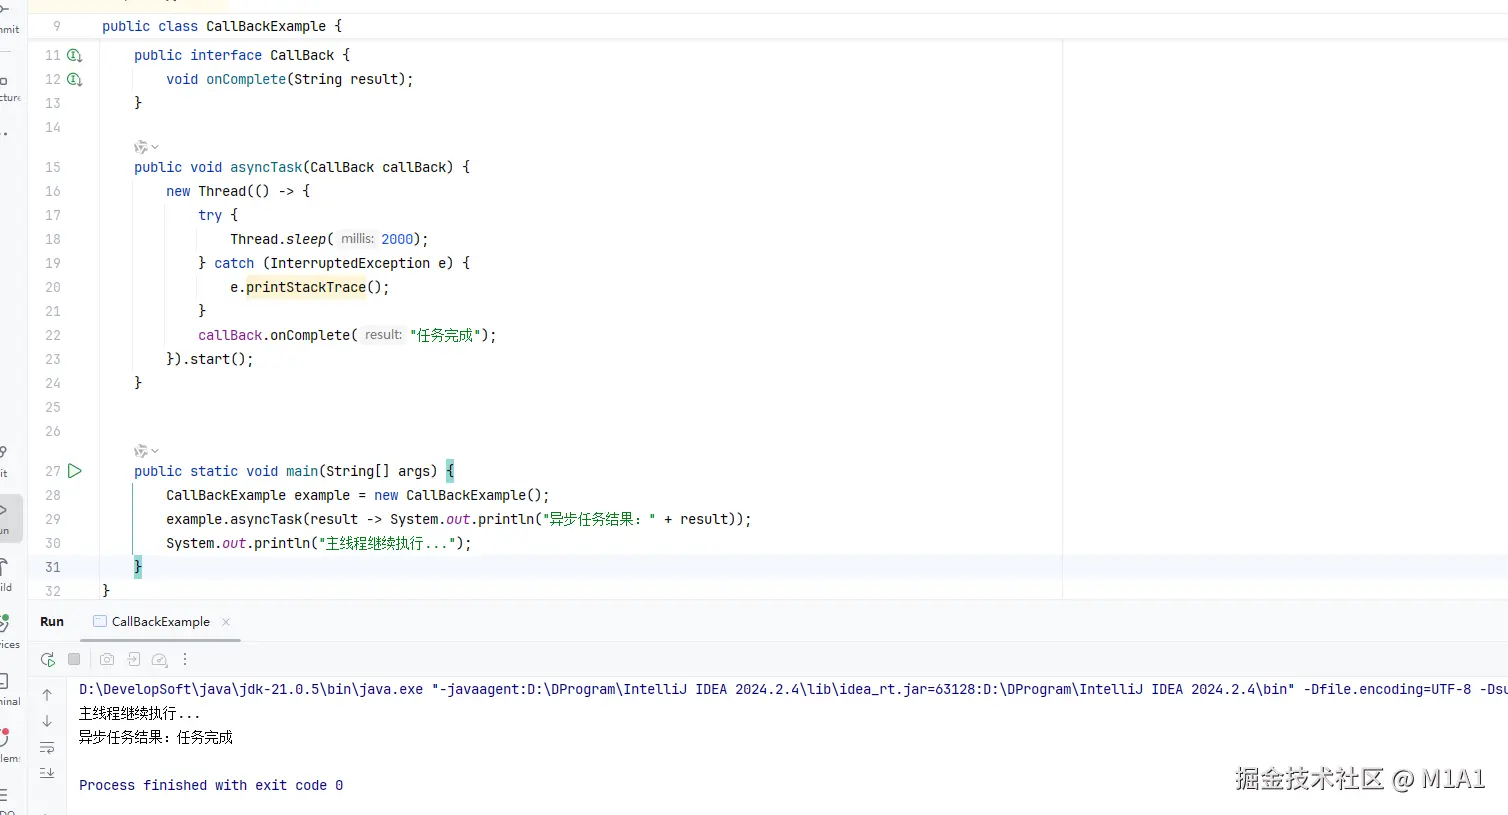1508x815 pixels.
Task: Click the AI assistant icon above main method
Action: (x=141, y=451)
